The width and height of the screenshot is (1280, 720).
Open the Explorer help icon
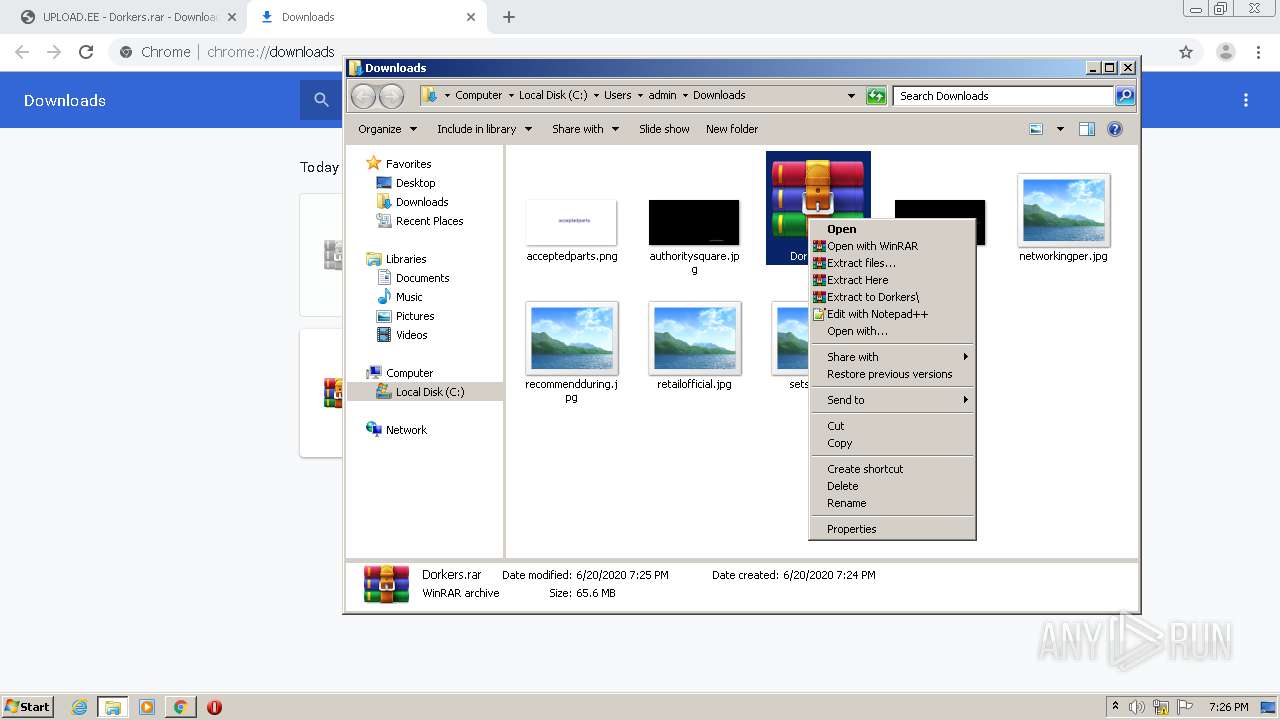(x=1115, y=129)
